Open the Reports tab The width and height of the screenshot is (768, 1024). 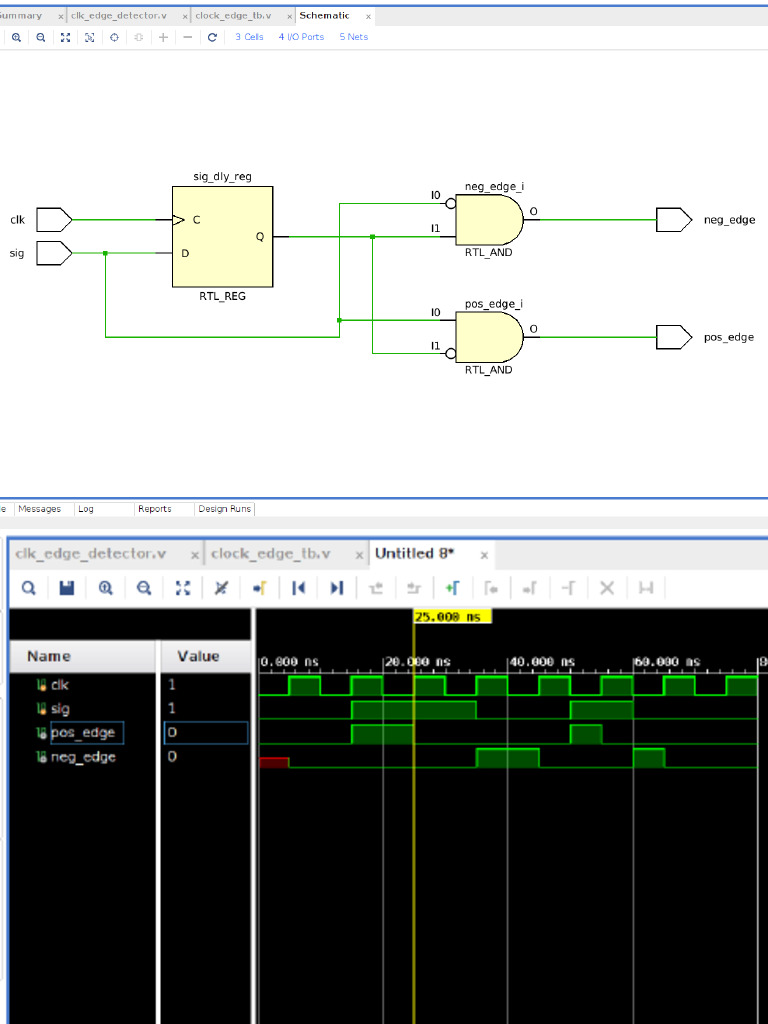coord(155,509)
